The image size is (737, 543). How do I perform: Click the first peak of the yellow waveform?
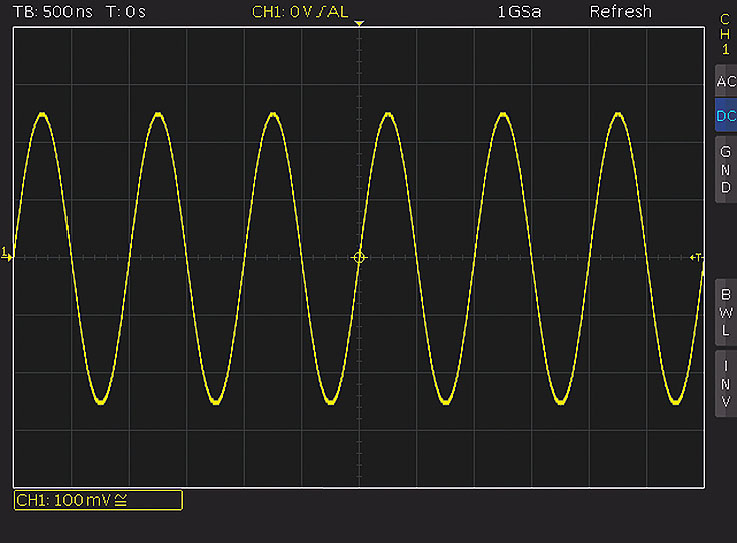click(x=41, y=114)
